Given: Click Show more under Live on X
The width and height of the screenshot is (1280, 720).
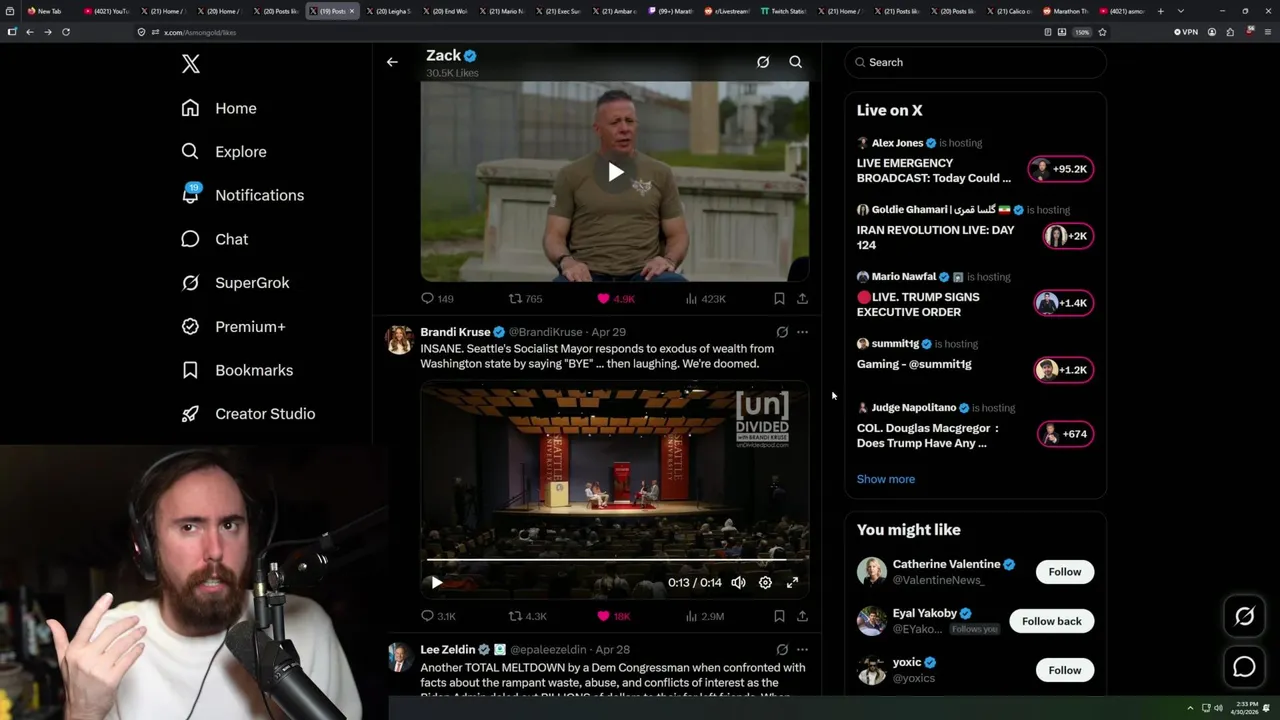Looking at the screenshot, I should click(x=885, y=479).
